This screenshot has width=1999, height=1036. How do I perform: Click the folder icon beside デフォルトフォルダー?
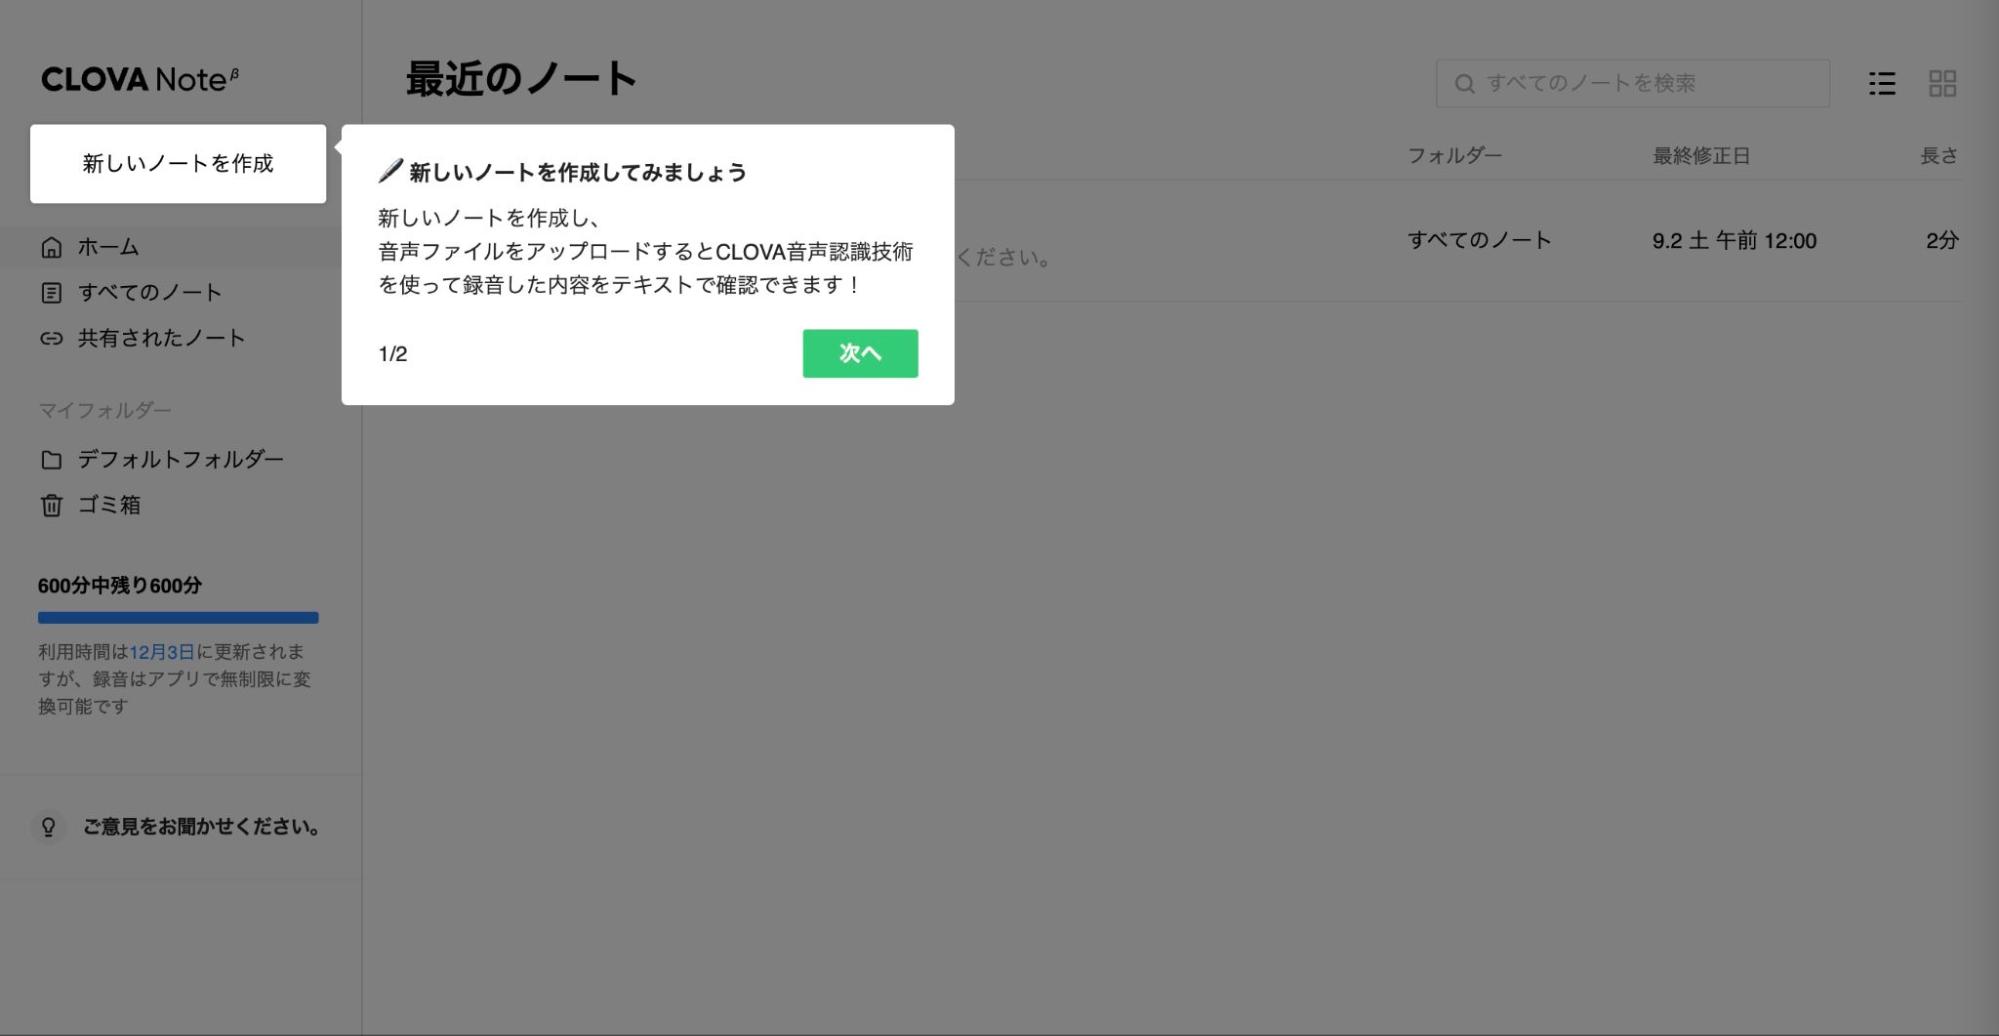point(51,460)
